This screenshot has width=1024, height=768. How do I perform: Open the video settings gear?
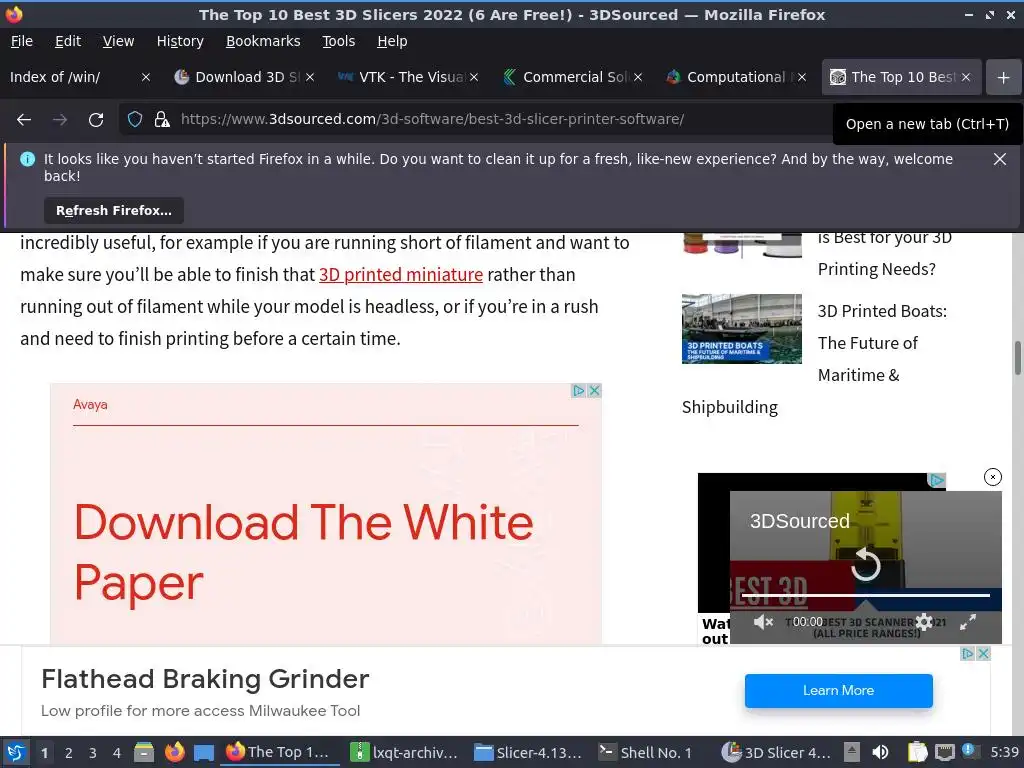(924, 622)
